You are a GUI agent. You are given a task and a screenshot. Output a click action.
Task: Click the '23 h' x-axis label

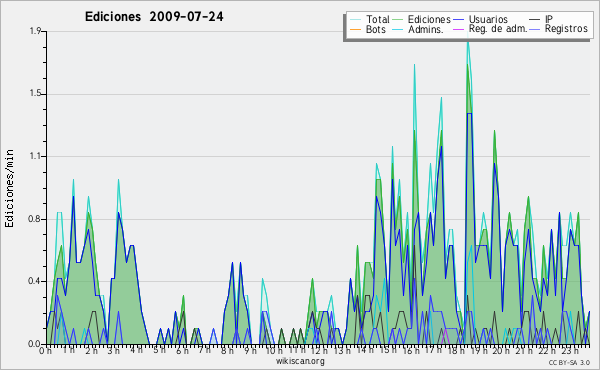click(x=570, y=350)
